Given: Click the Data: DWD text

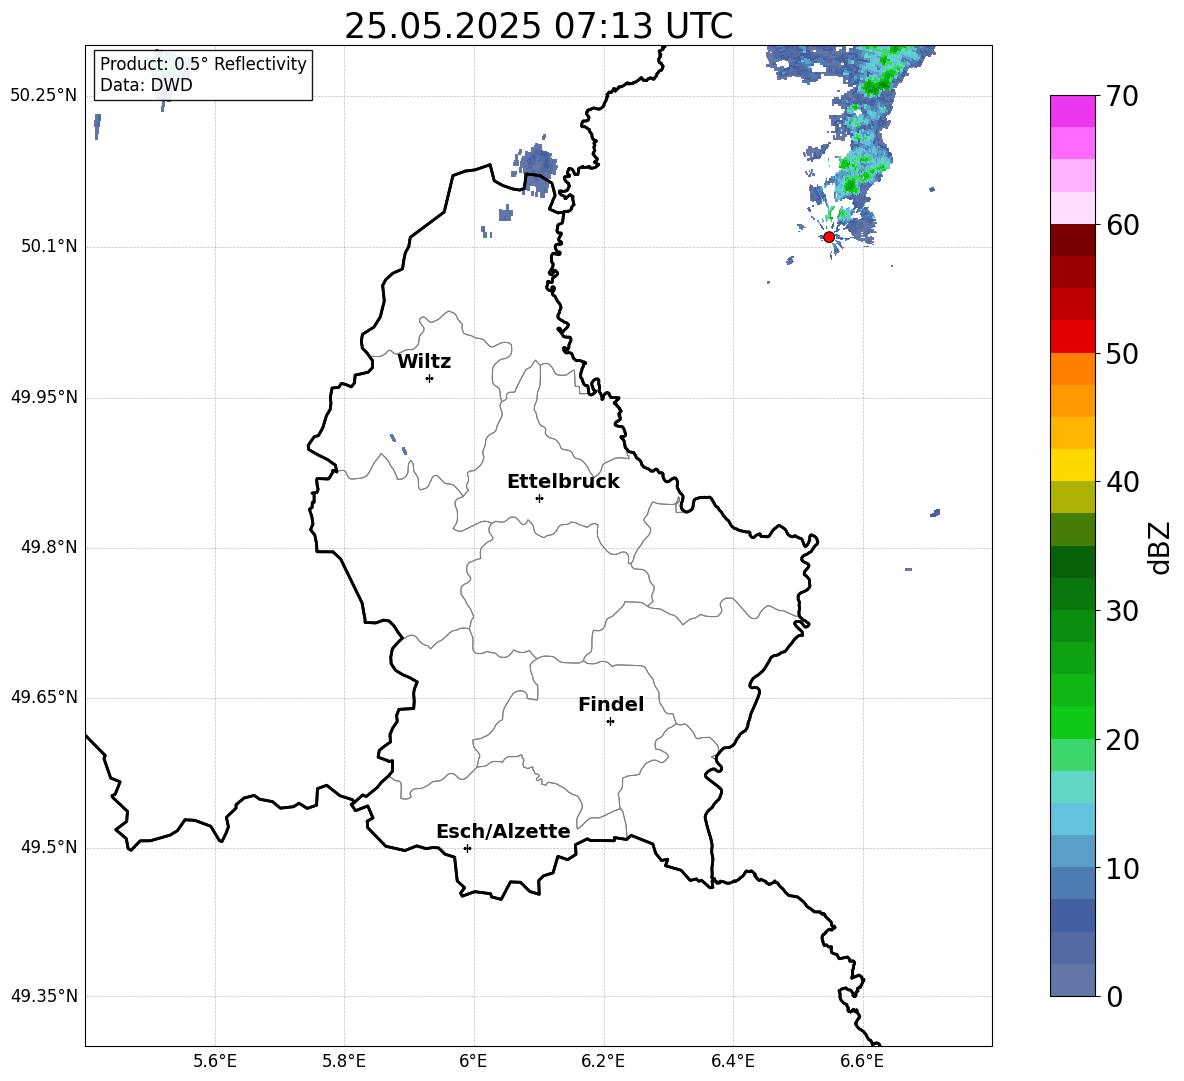Looking at the screenshot, I should point(146,85).
